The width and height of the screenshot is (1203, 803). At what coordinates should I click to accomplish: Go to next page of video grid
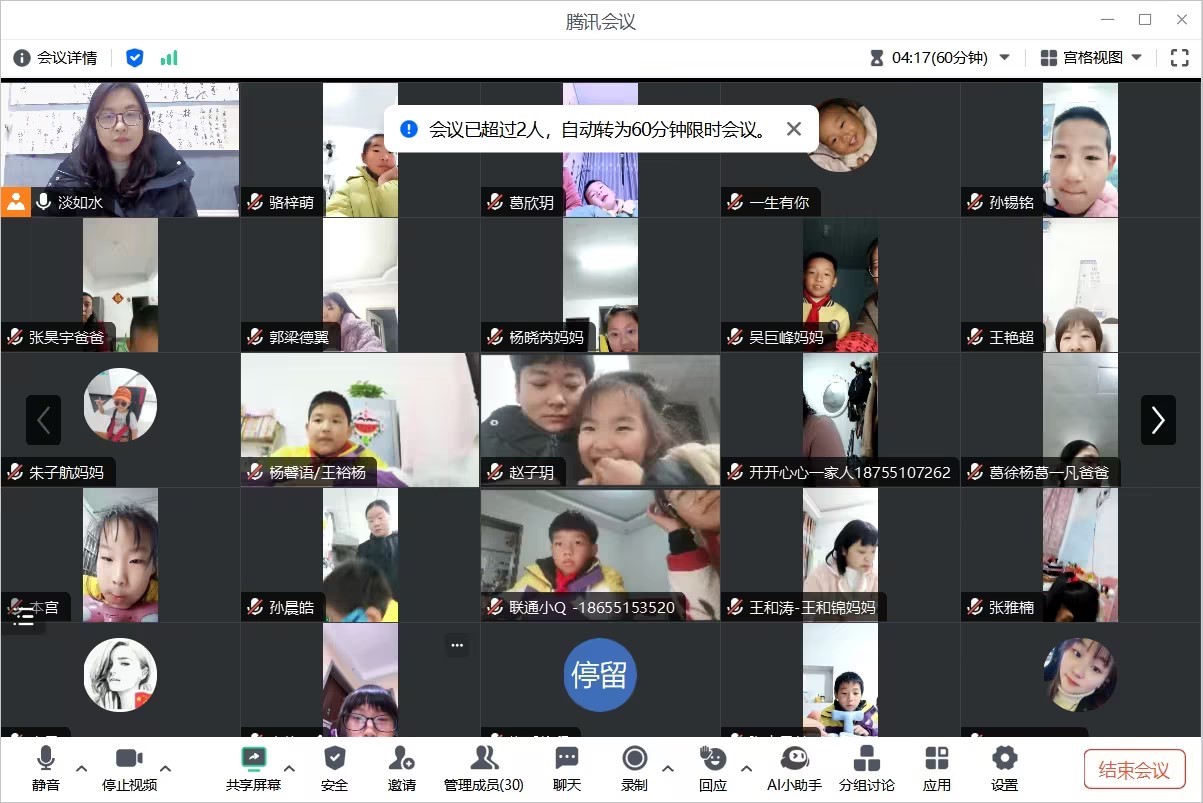(x=1158, y=420)
